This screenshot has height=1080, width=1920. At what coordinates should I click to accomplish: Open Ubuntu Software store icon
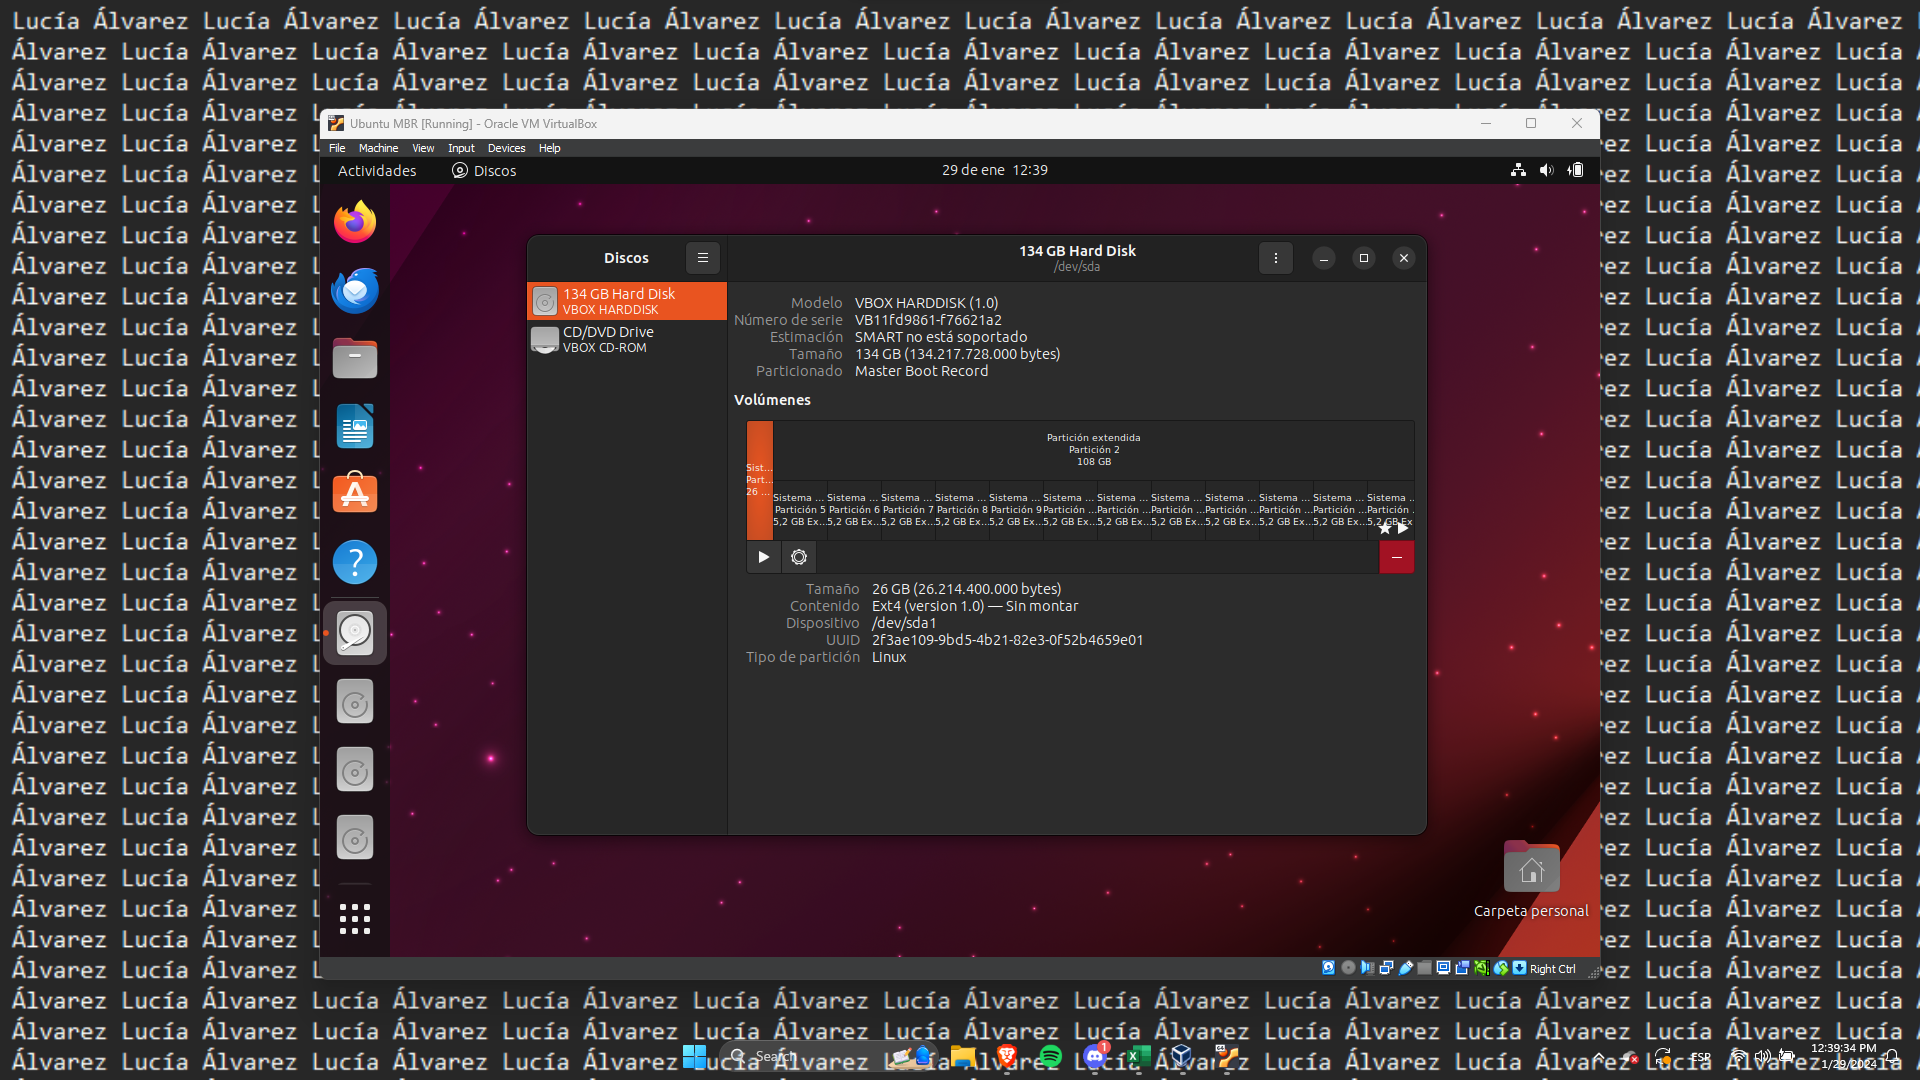(x=355, y=494)
